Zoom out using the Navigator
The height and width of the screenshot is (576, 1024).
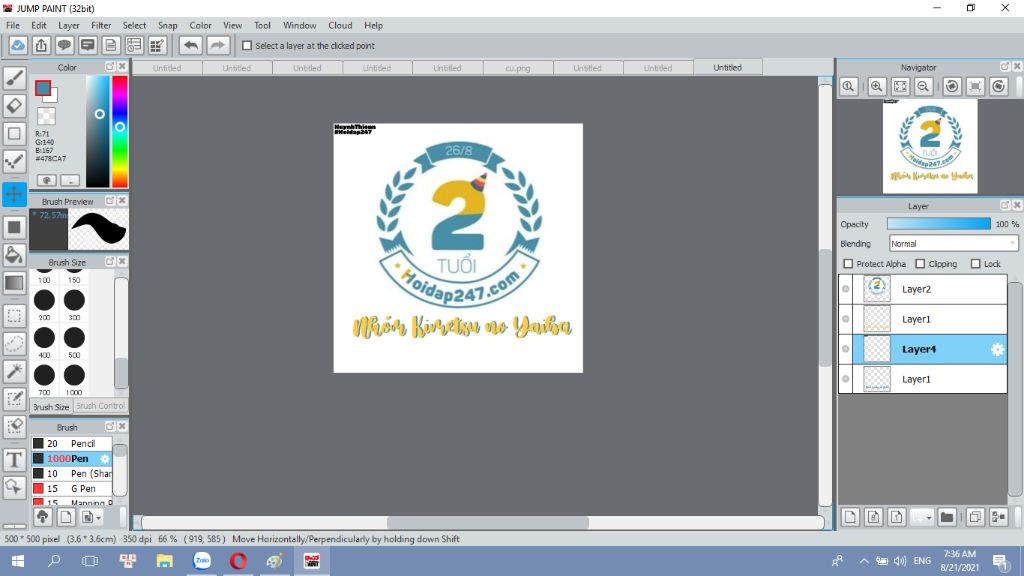pos(923,86)
